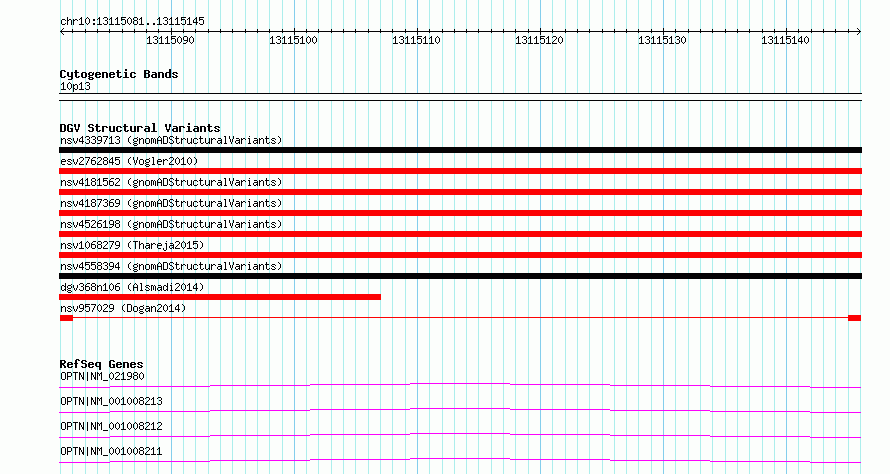Open transcript OPTN|NM_001008212
The width and height of the screenshot is (890, 474).
coord(111,426)
